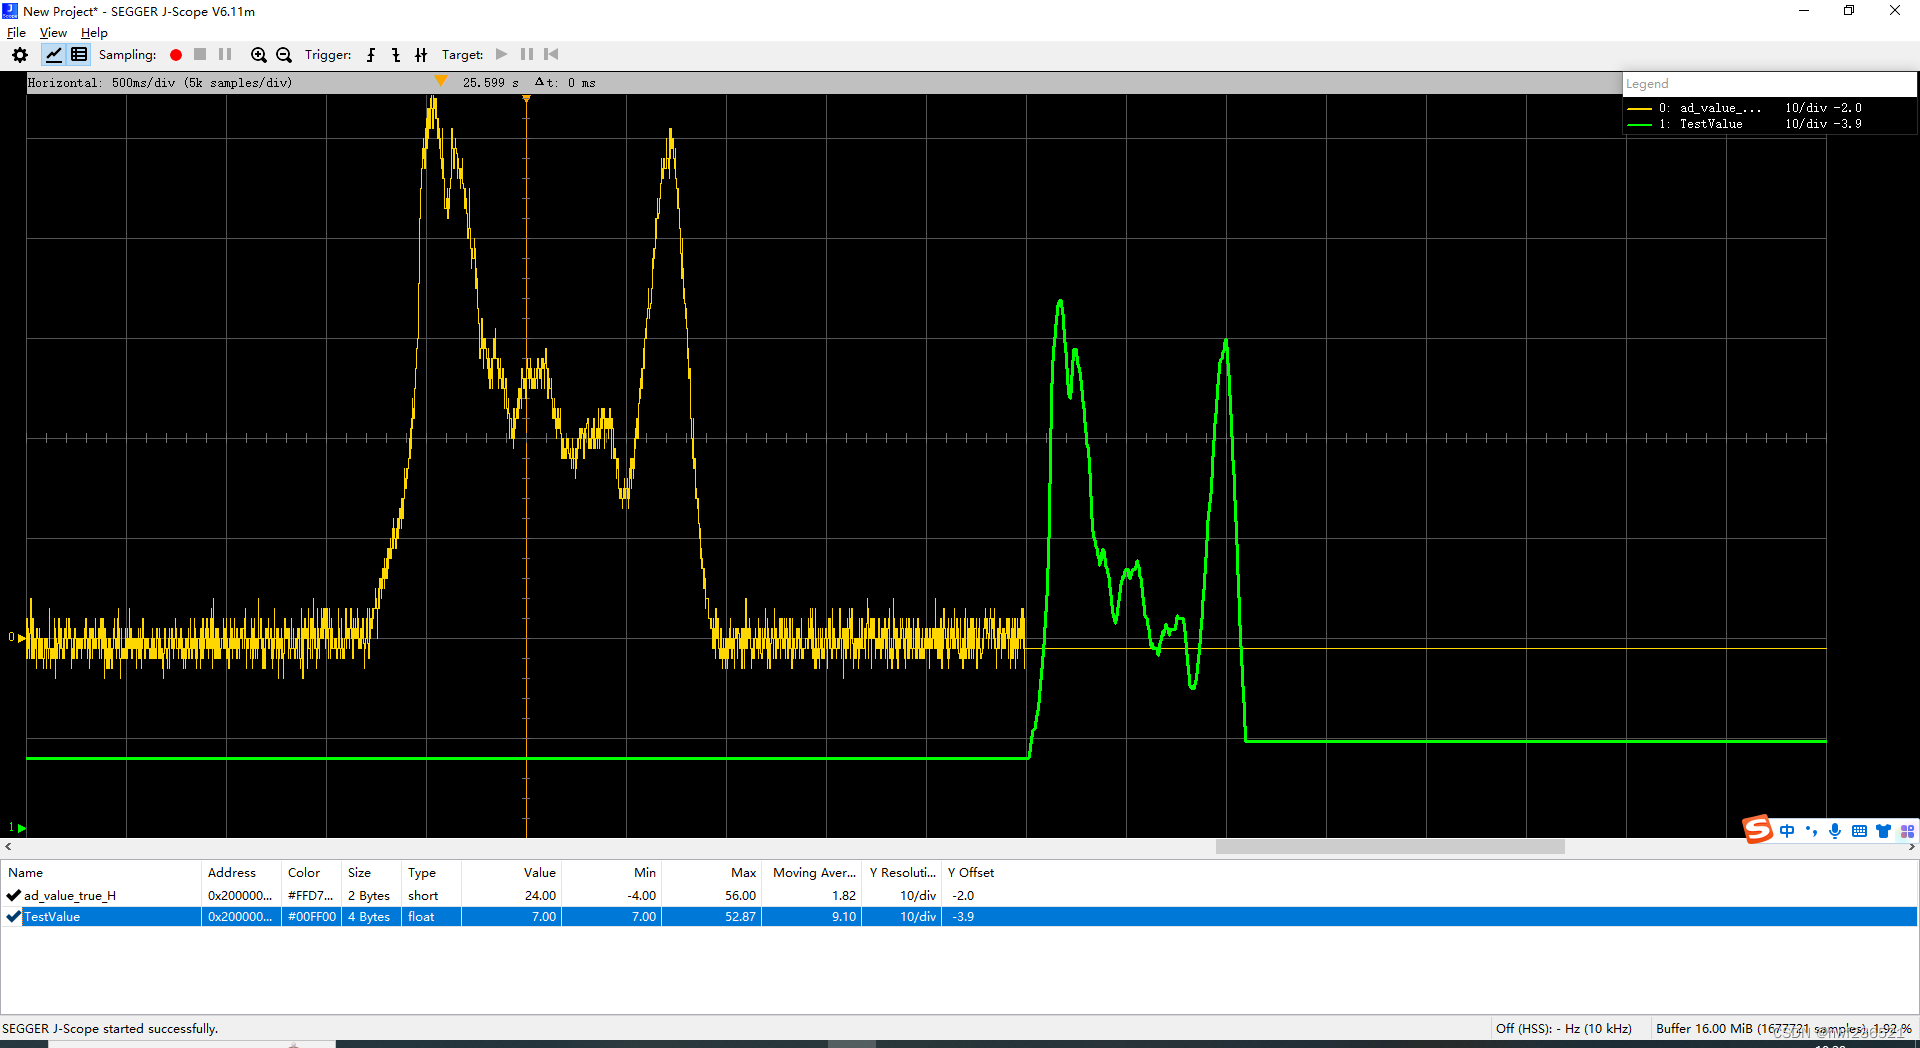Click the 'Off (HSS)' status bar entry
This screenshot has height=1048, width=1920.
(x=1563, y=1029)
